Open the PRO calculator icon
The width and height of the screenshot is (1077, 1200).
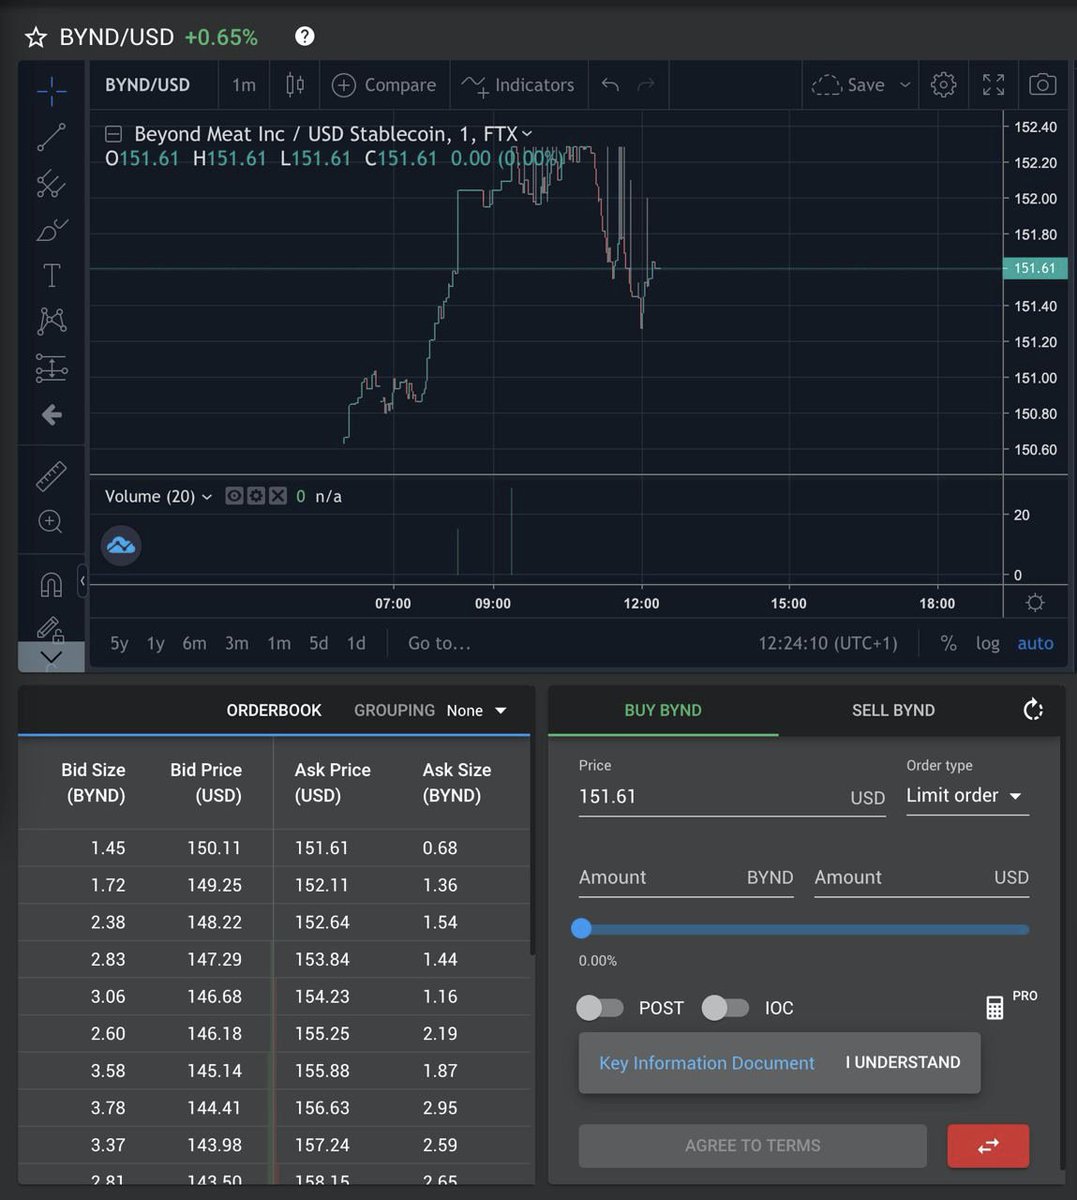(x=995, y=1007)
